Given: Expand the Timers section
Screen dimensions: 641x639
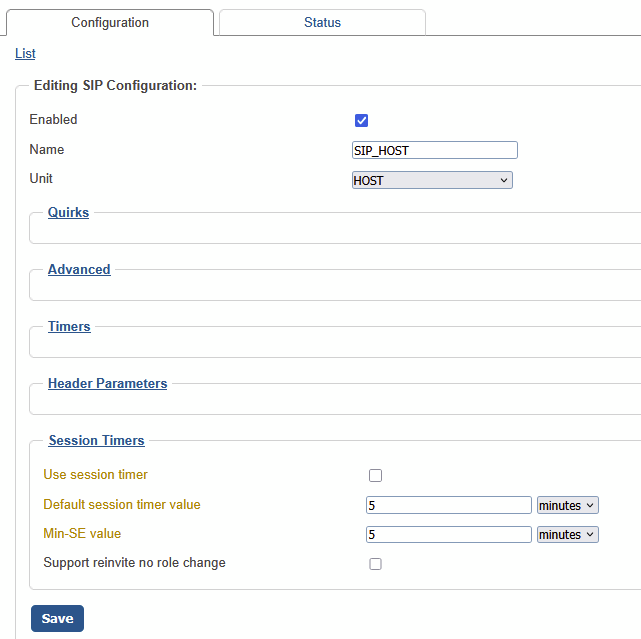Looking at the screenshot, I should (x=69, y=326).
